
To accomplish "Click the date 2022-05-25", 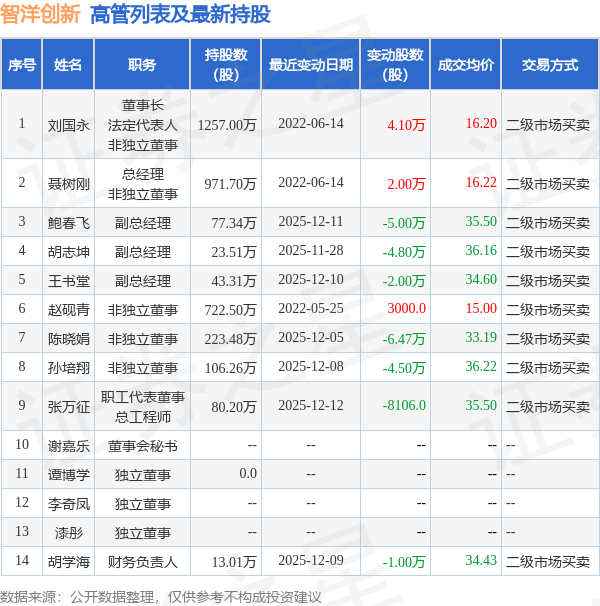I will tap(311, 308).
